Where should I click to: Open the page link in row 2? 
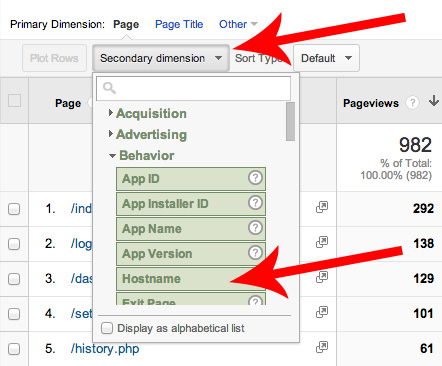81,244
